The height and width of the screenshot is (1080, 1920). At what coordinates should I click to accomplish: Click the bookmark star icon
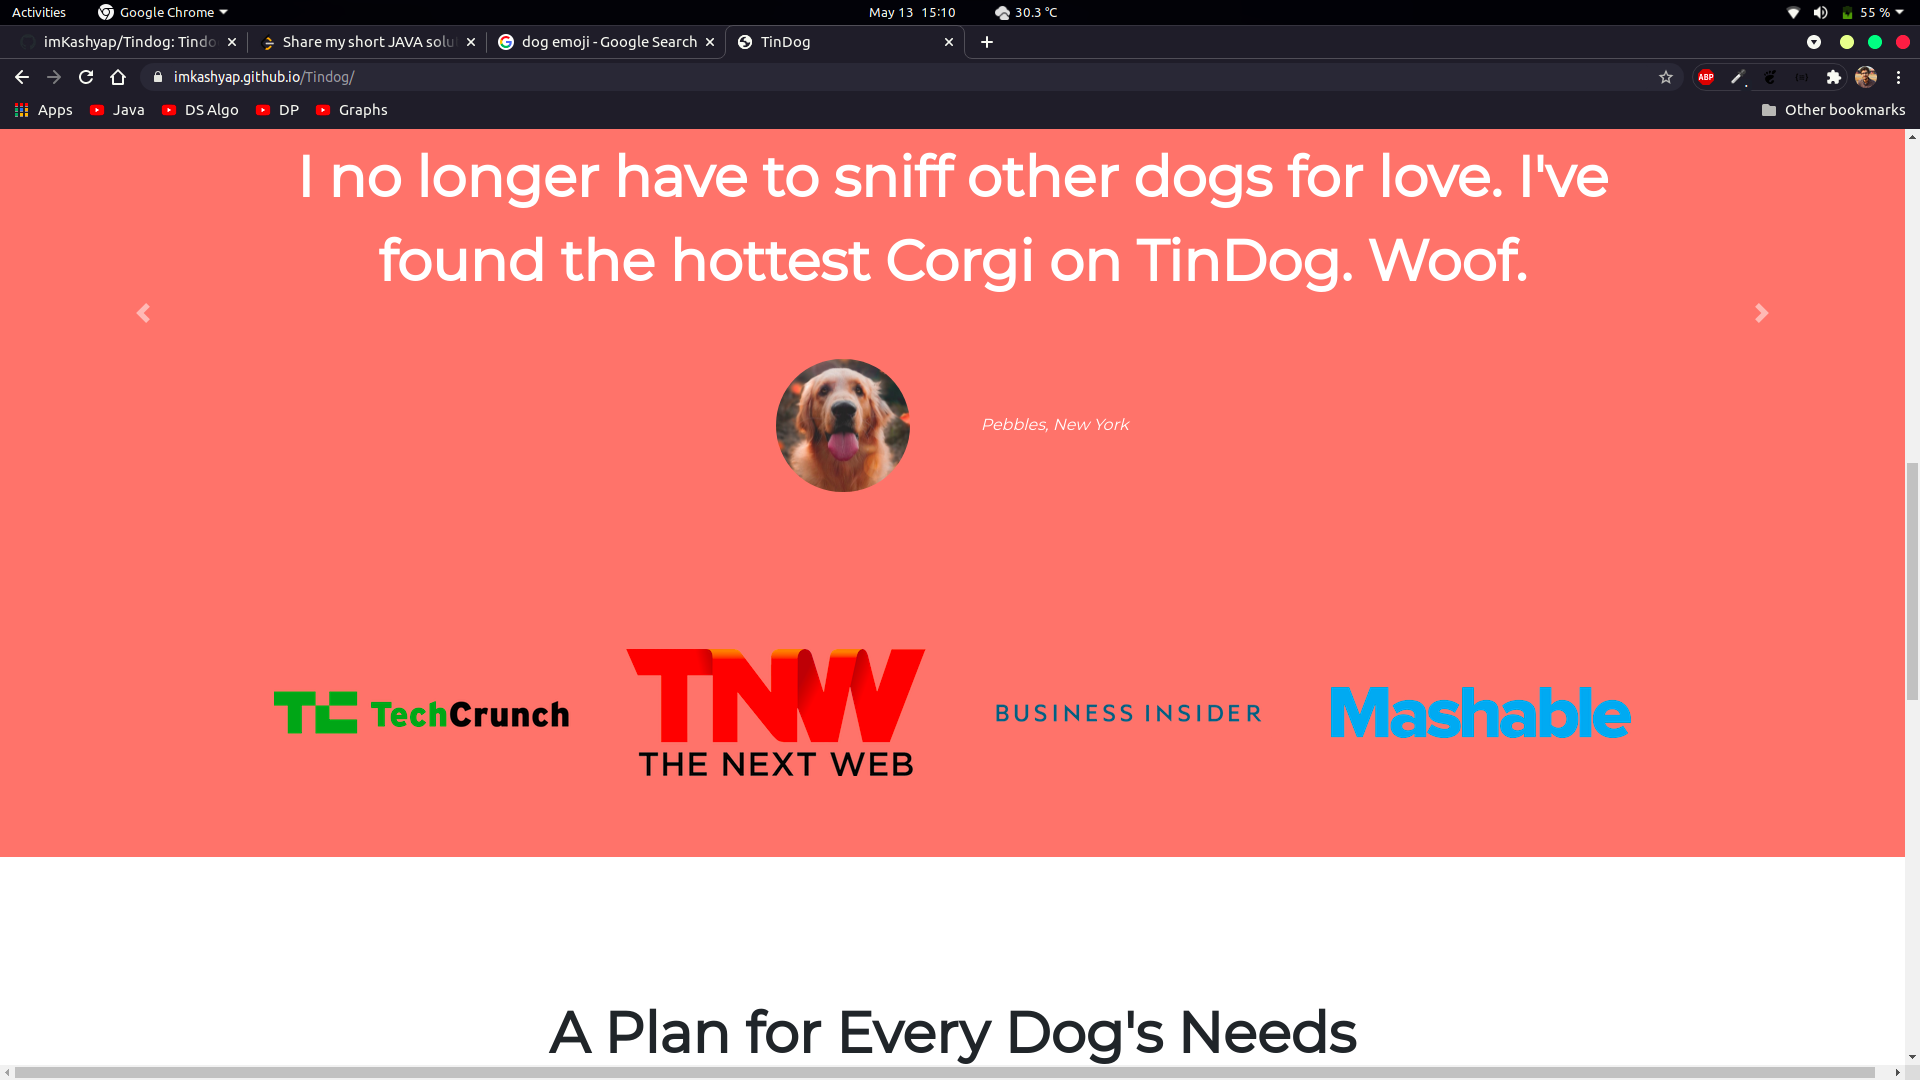click(1665, 76)
